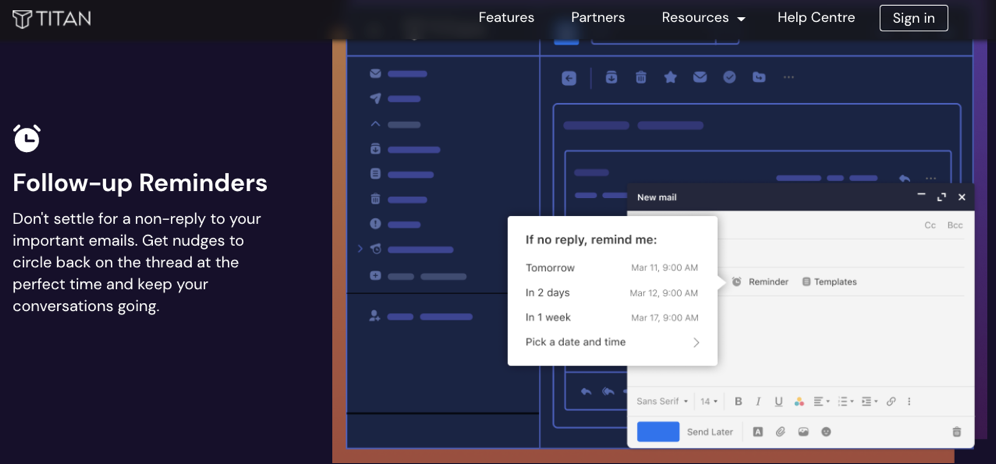996x464 pixels.
Task: Click the Titan logo
Action: [x=51, y=18]
